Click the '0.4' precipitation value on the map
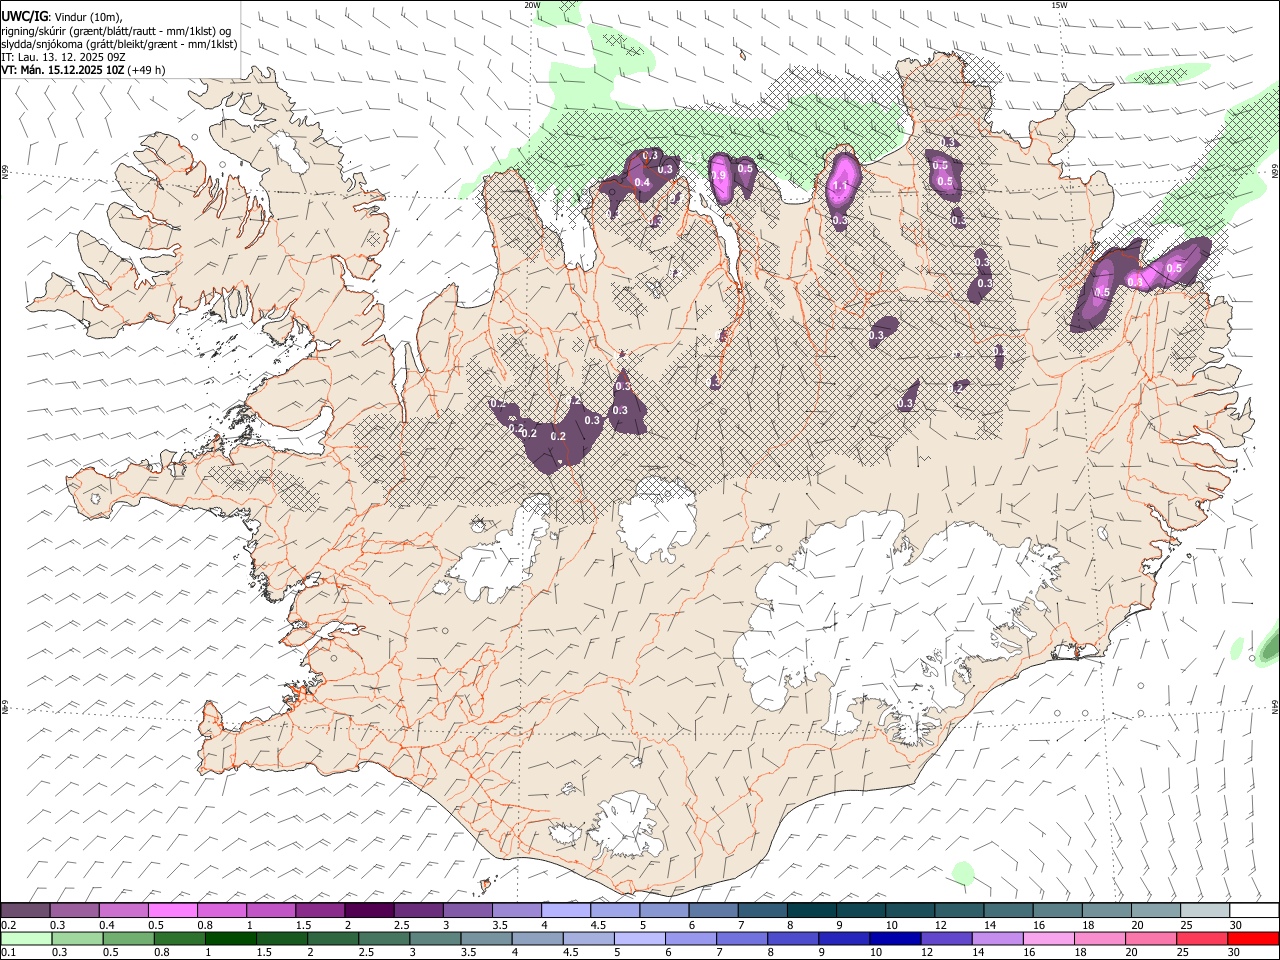Image resolution: width=1280 pixels, height=960 pixels. 642,182
